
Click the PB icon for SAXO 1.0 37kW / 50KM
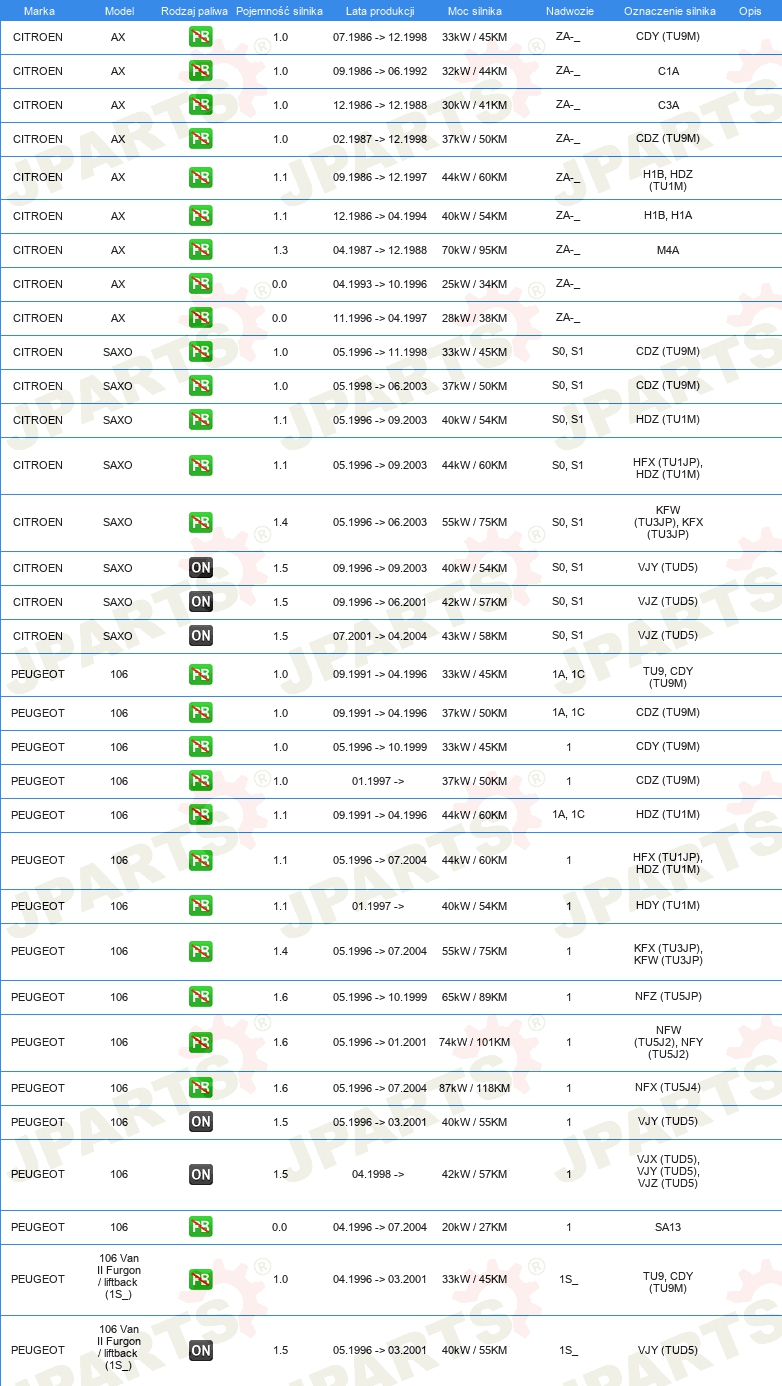pos(201,386)
